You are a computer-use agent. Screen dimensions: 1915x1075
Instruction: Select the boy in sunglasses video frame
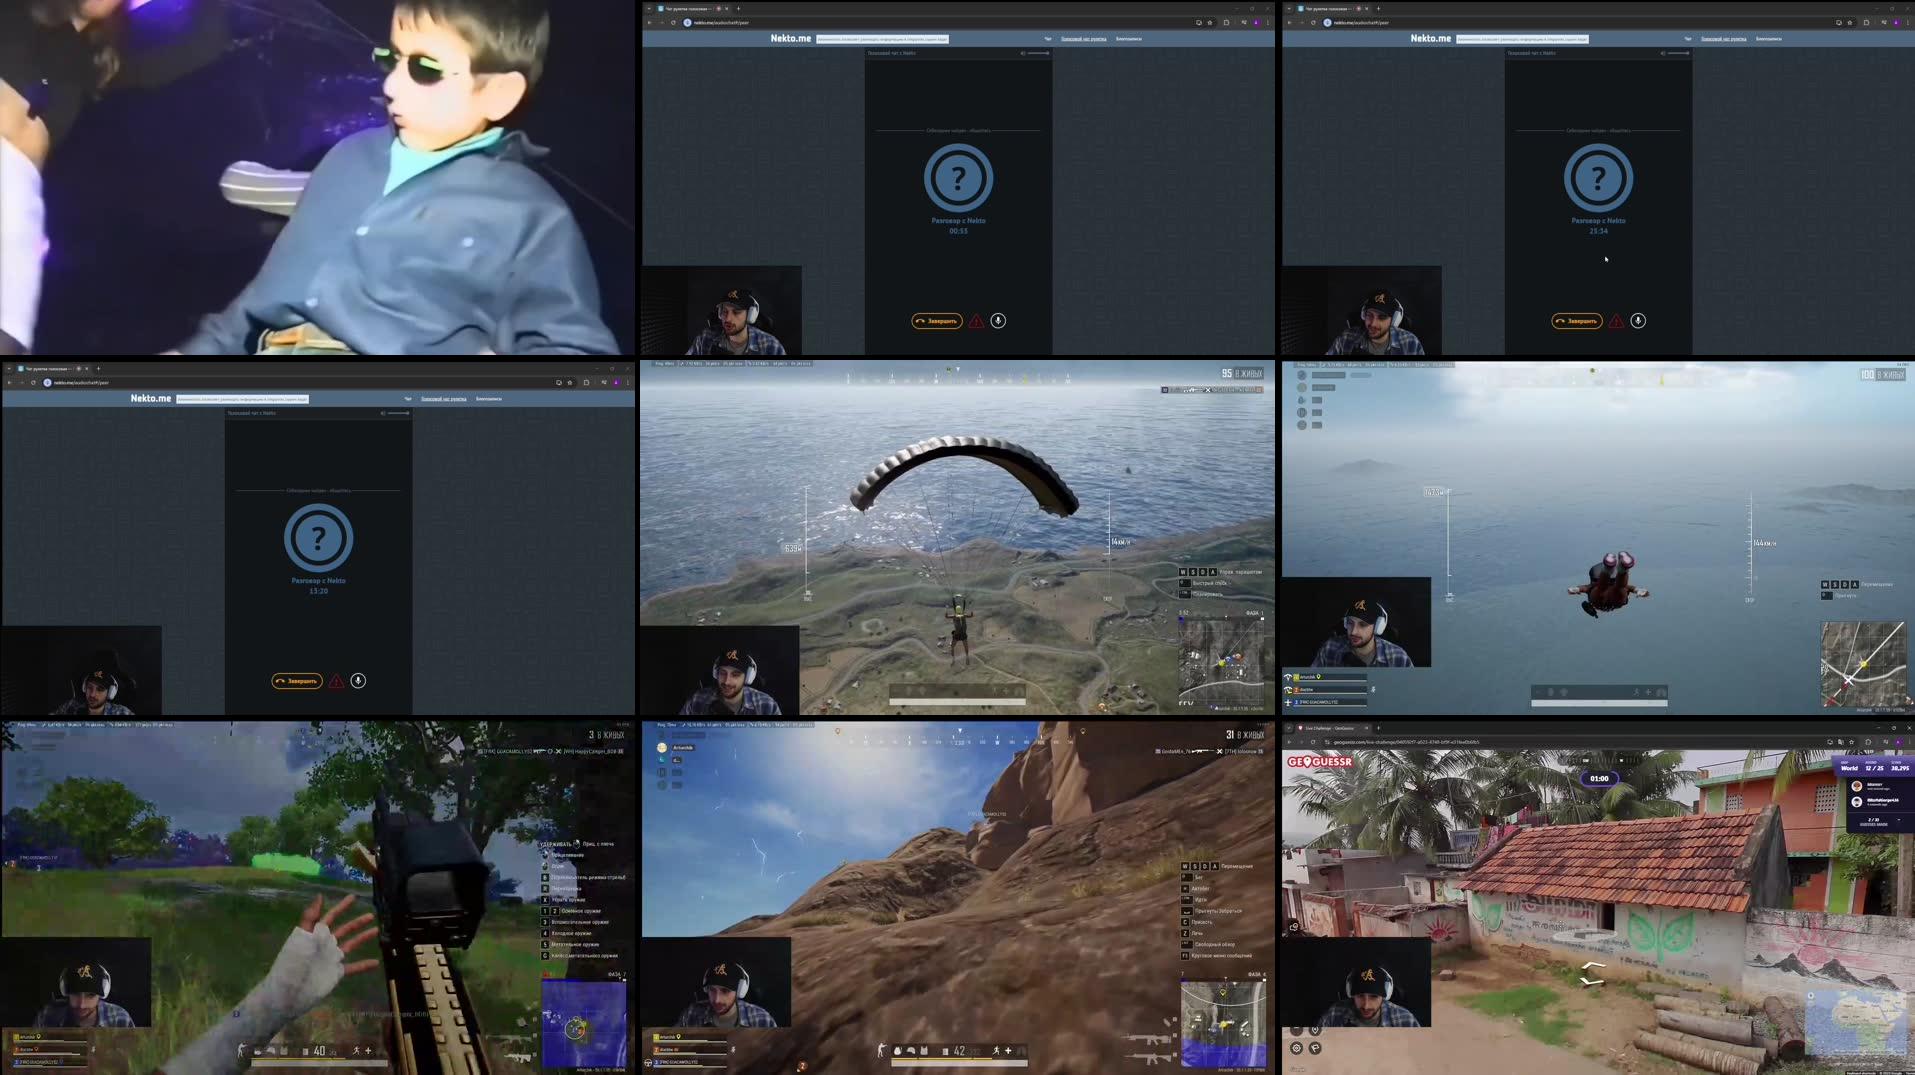pos(318,177)
